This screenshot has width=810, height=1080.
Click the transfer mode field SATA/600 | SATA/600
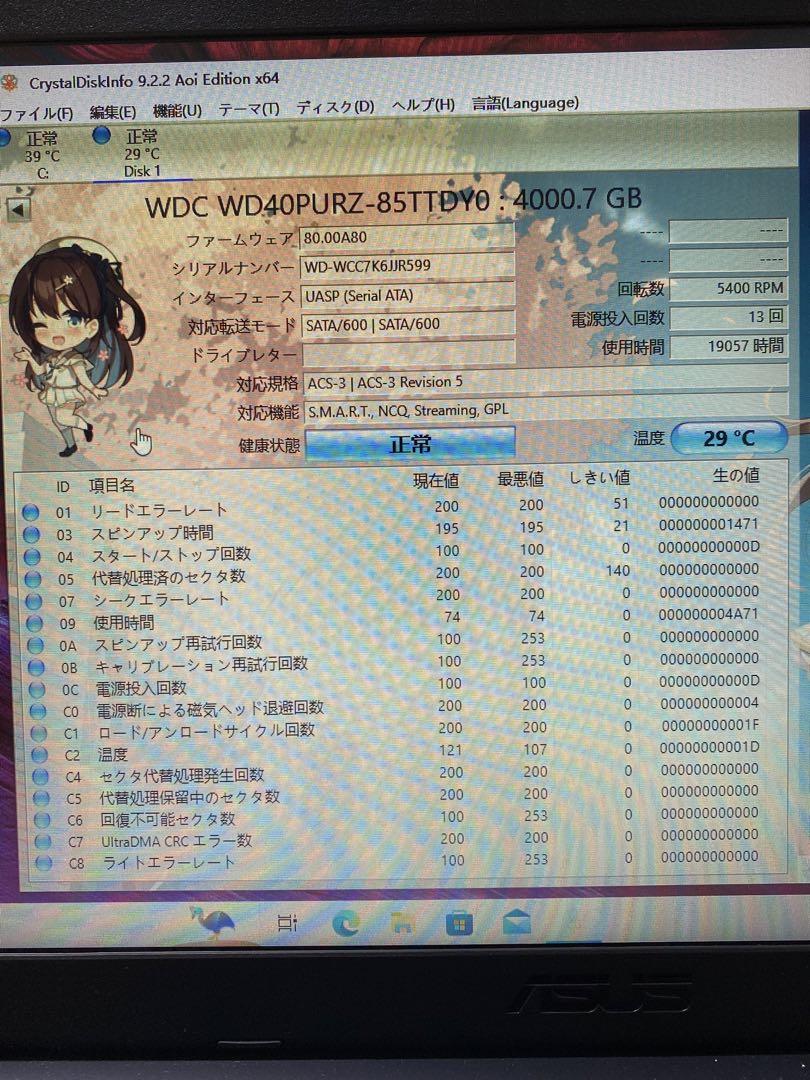click(x=408, y=324)
